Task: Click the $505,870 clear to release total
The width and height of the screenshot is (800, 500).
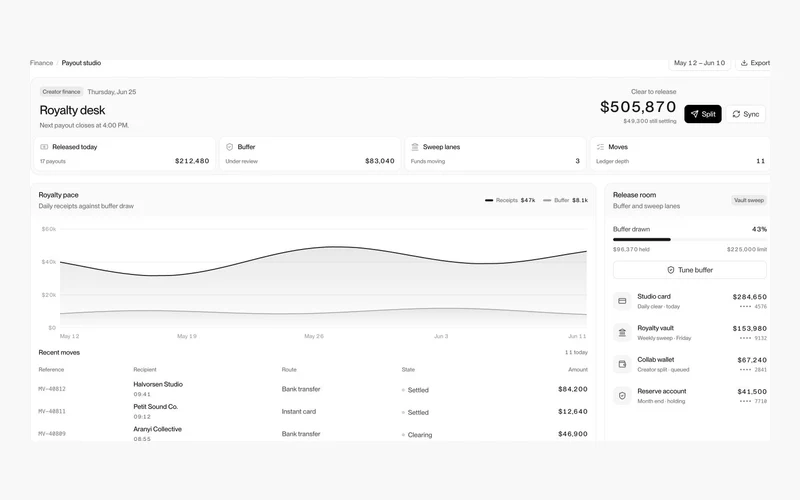Action: 638,107
